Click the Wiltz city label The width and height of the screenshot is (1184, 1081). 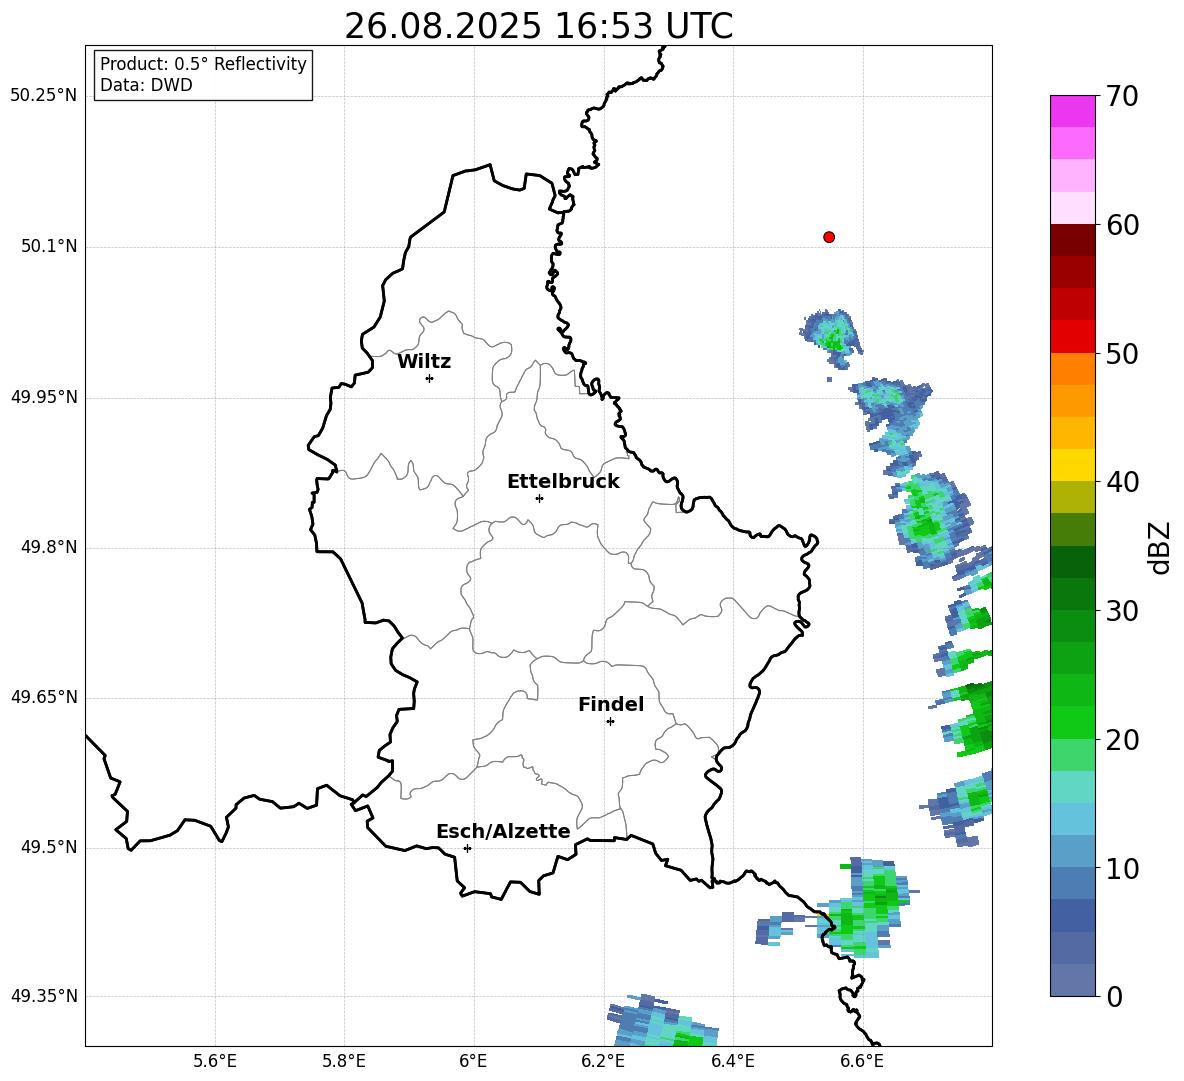pyautogui.click(x=424, y=362)
